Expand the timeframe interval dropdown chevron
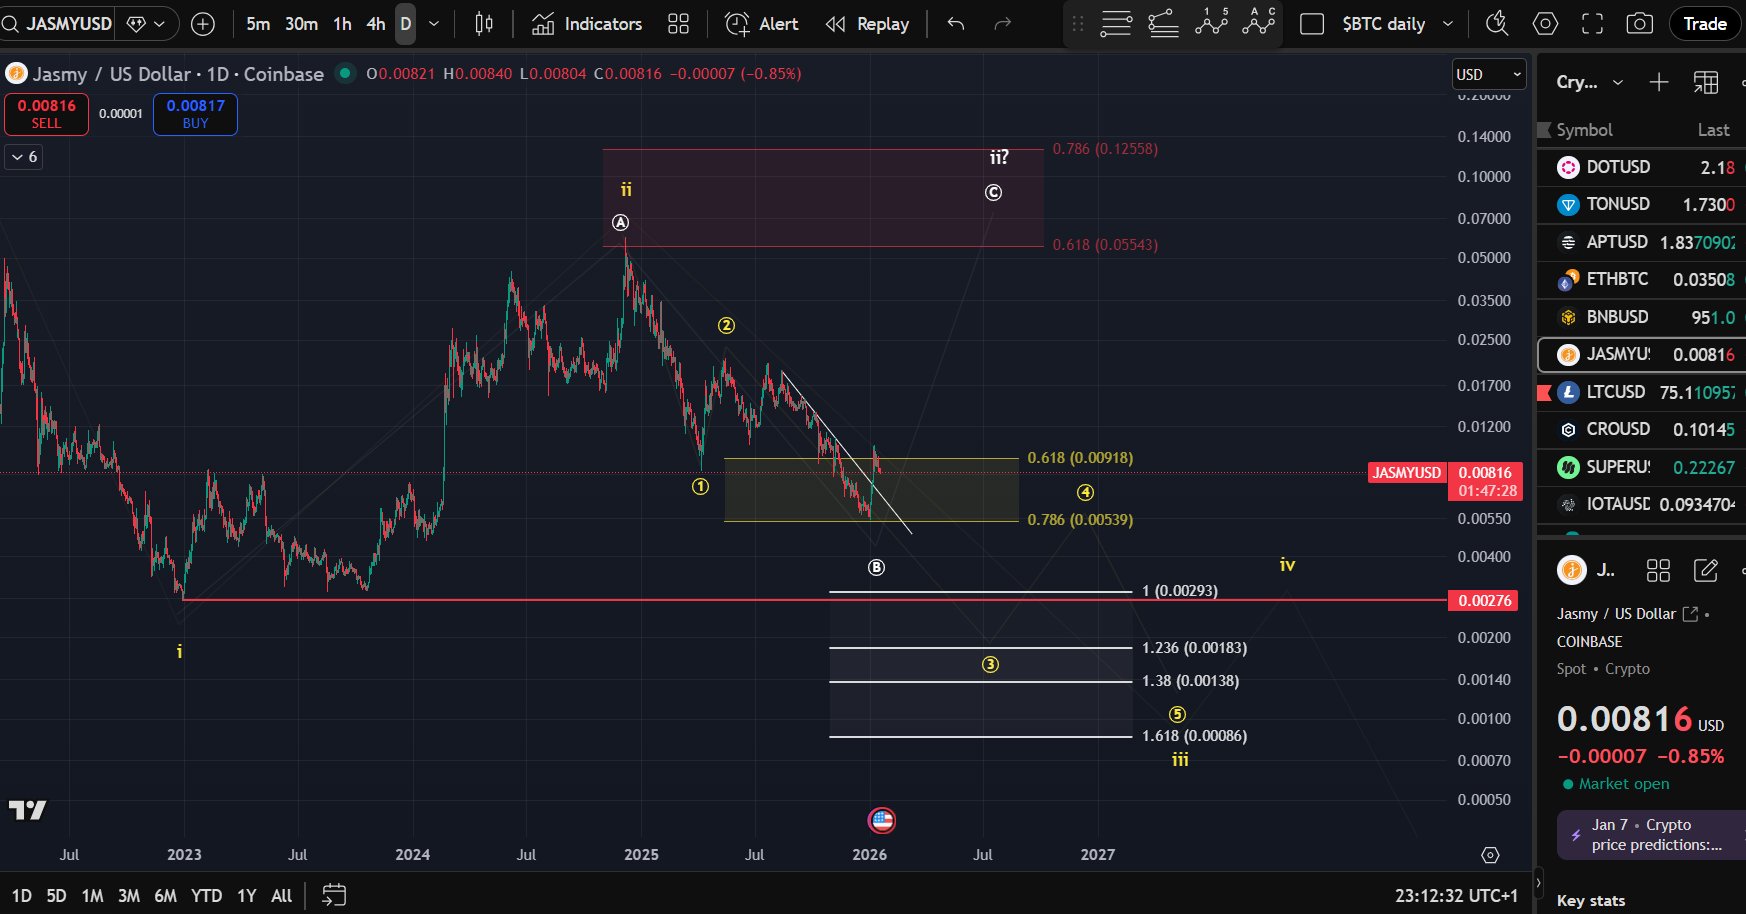Viewport: 1746px width, 914px height. pyautogui.click(x=434, y=24)
